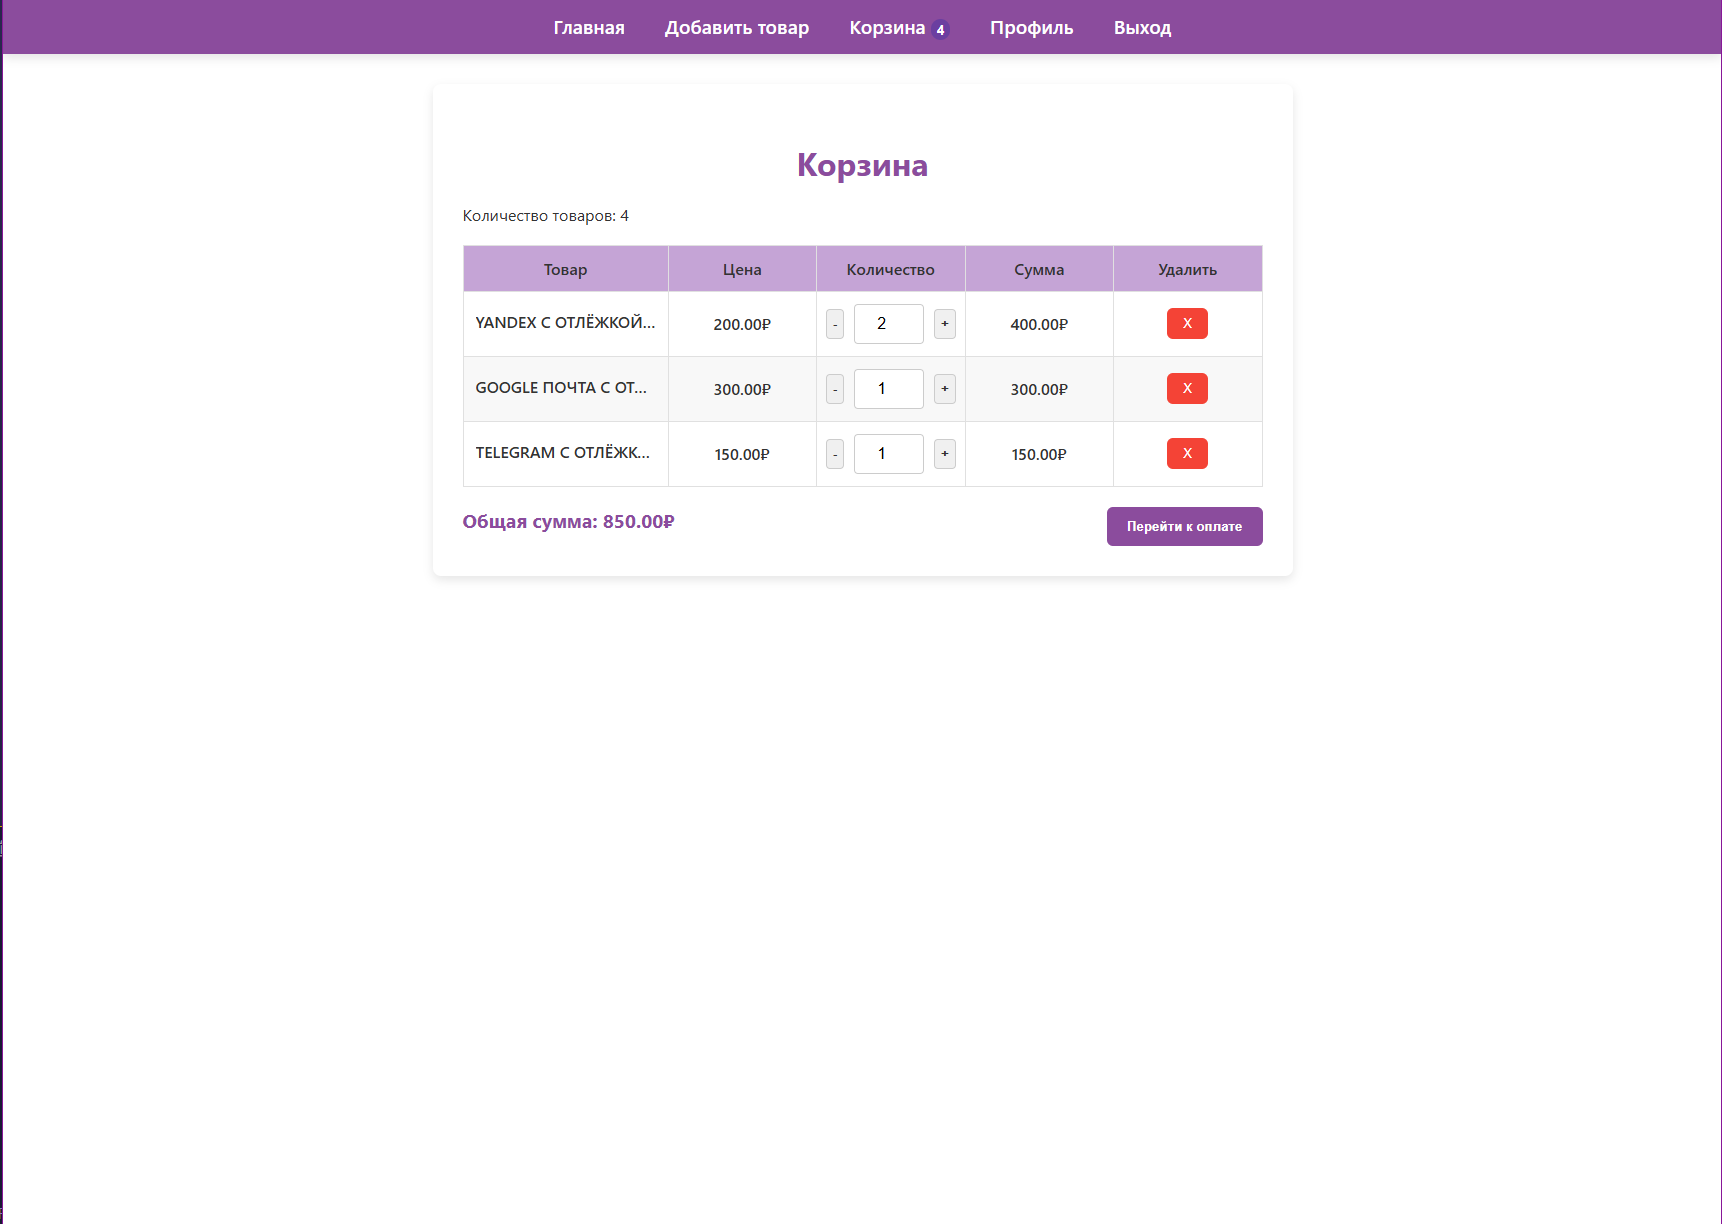This screenshot has height=1224, width=1722.
Task: Click the Общая сумма: 850.00₽ total
Action: (x=568, y=522)
